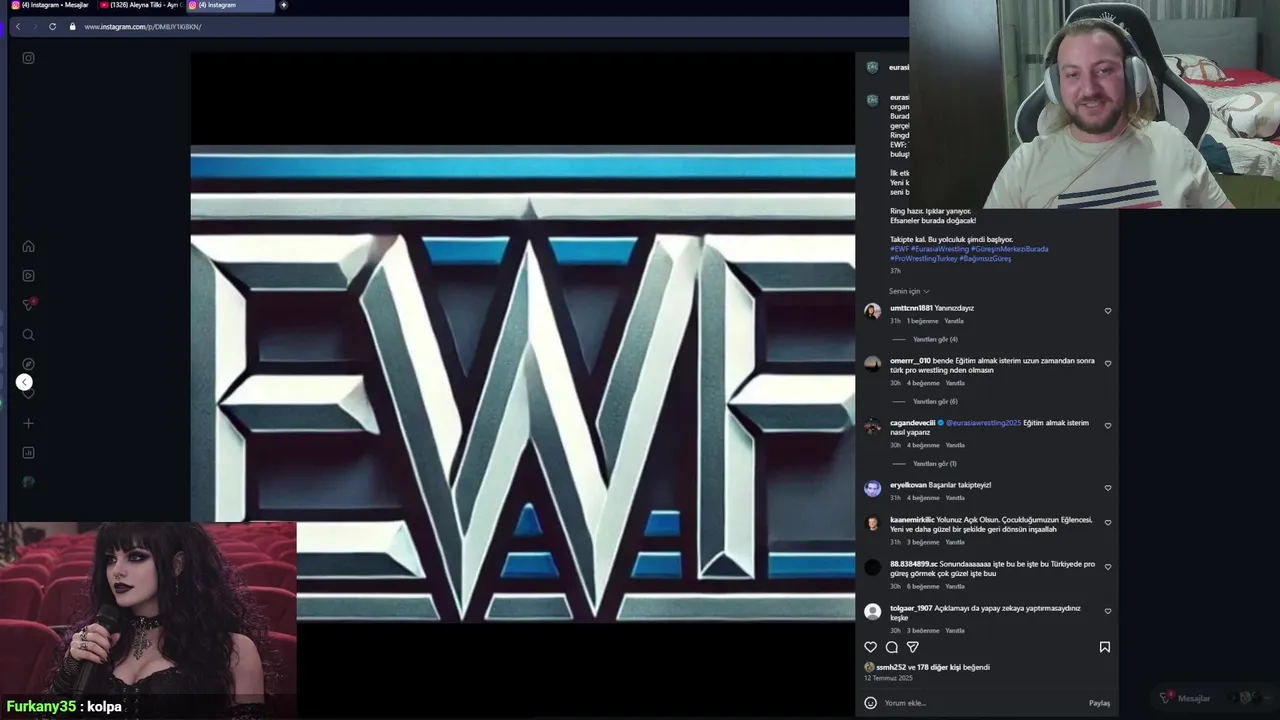This screenshot has height=720, width=1280.
Task: Open the Create plus icon in sidebar
Action: tap(28, 423)
